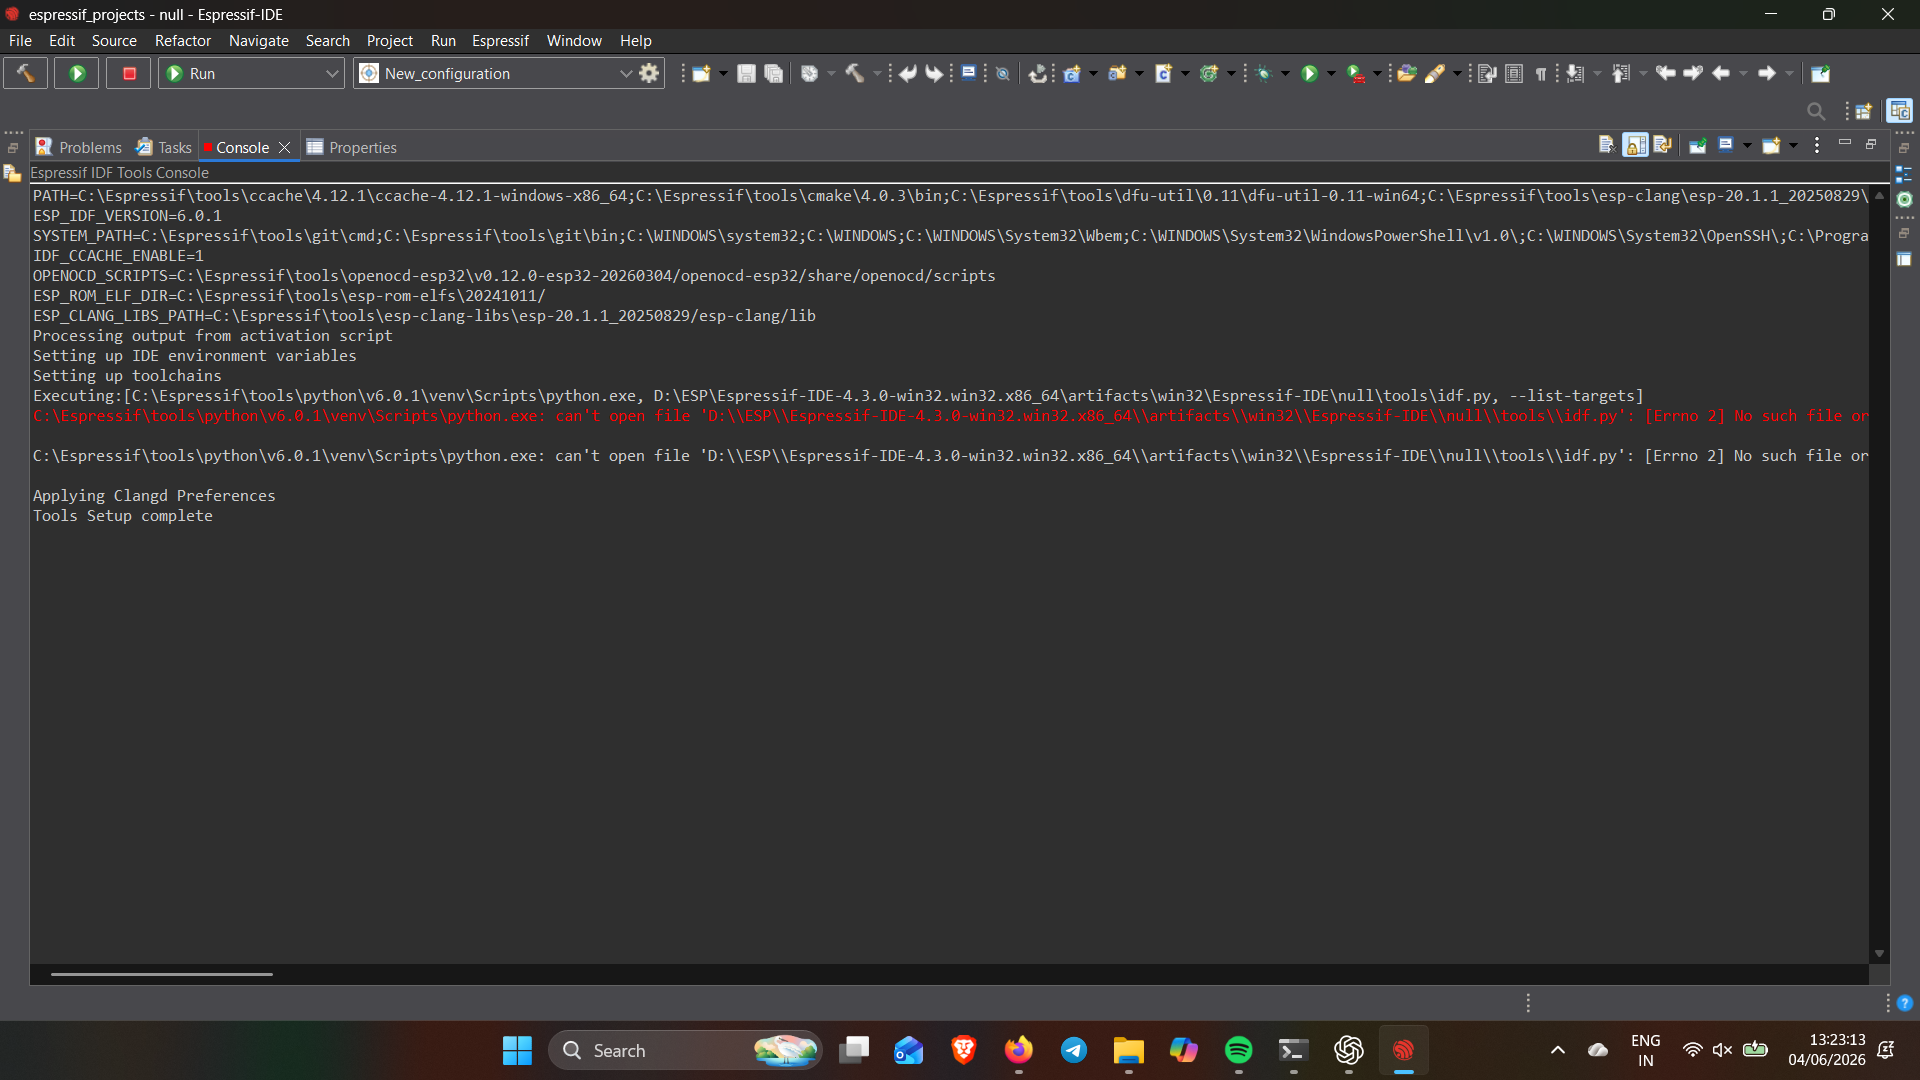
Task: Click the New wizard toolbar icon
Action: click(701, 73)
